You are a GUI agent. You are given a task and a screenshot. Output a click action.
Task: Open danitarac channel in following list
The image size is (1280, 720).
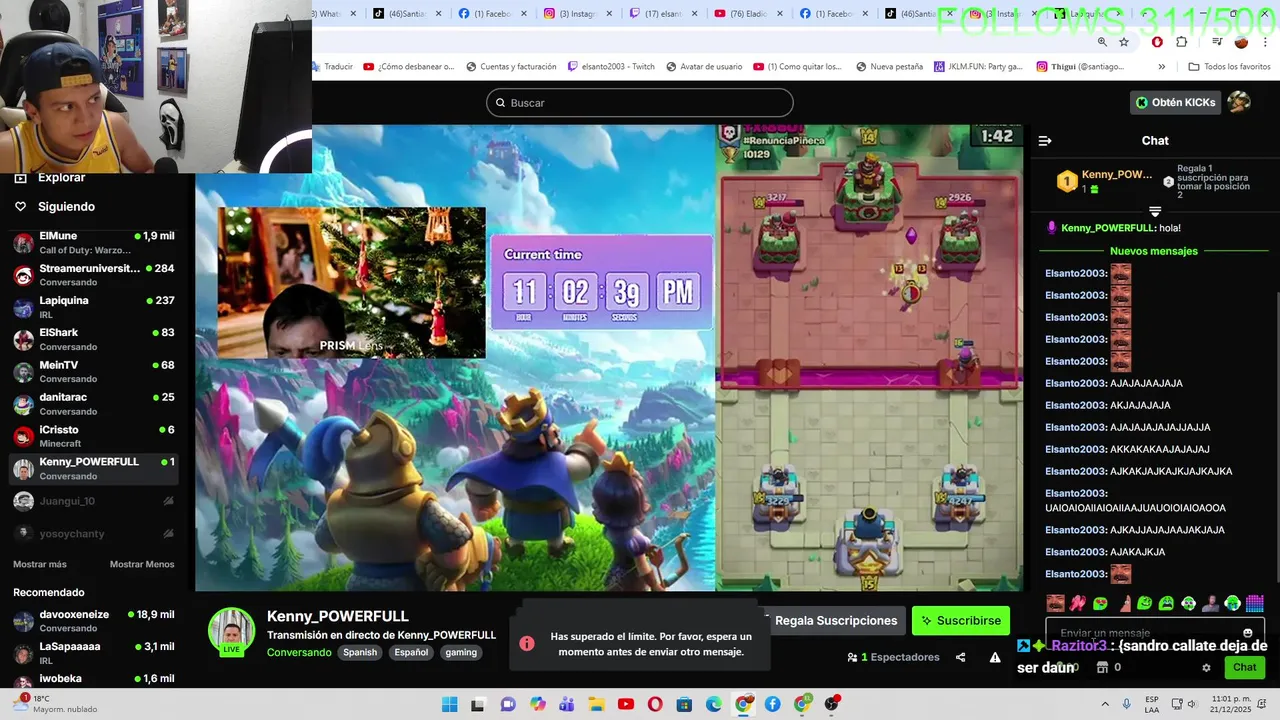(94, 404)
